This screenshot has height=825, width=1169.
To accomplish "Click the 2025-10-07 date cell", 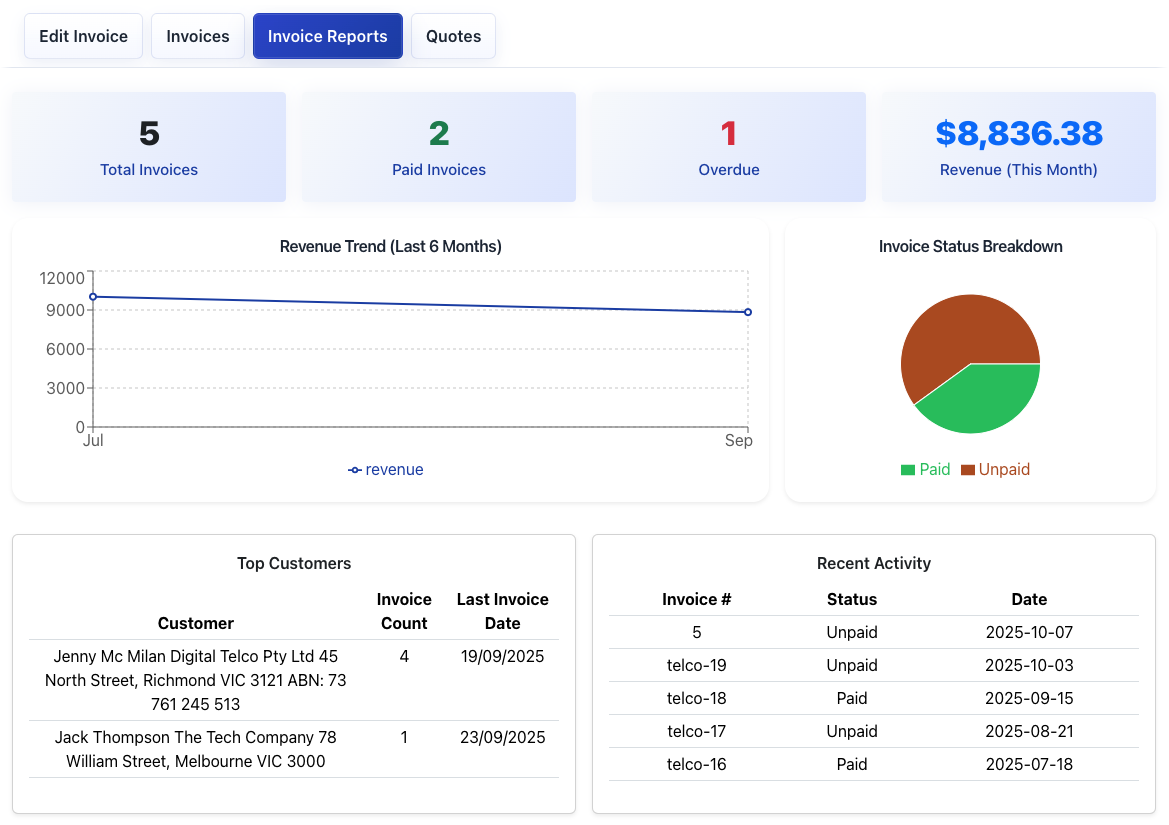I will [x=1029, y=633].
